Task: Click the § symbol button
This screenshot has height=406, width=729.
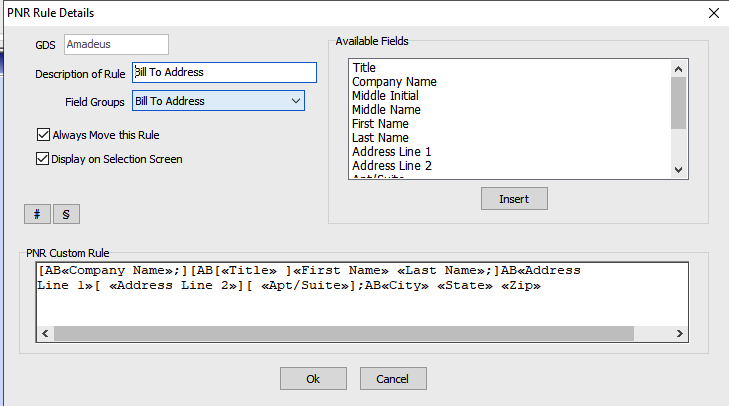Action: 66,213
